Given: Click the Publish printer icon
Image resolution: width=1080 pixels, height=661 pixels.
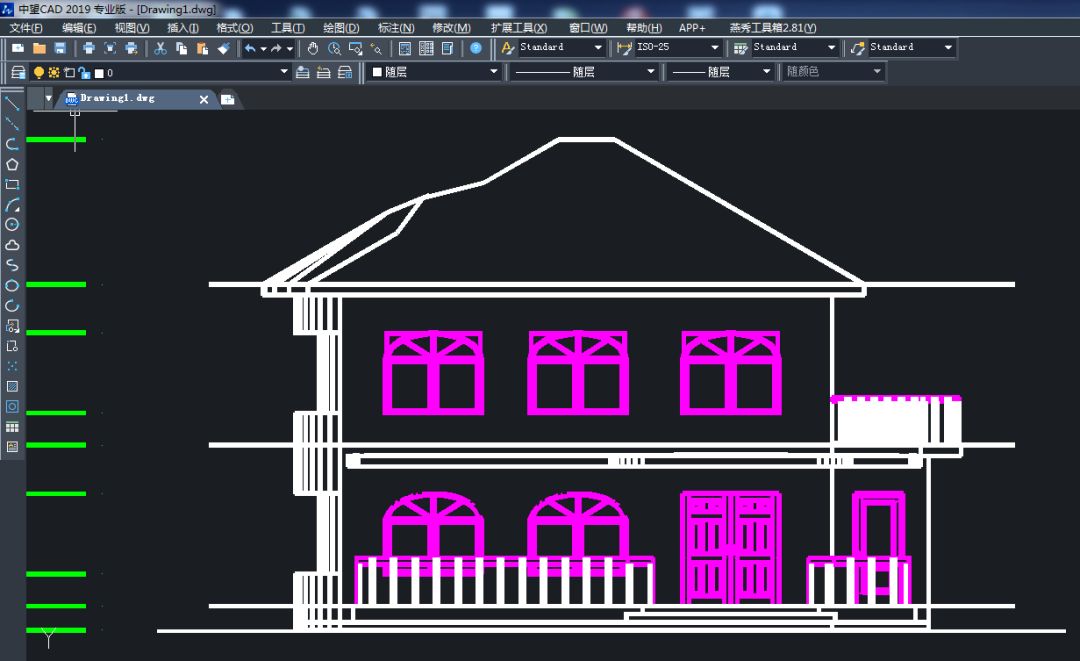Looking at the screenshot, I should [131, 48].
